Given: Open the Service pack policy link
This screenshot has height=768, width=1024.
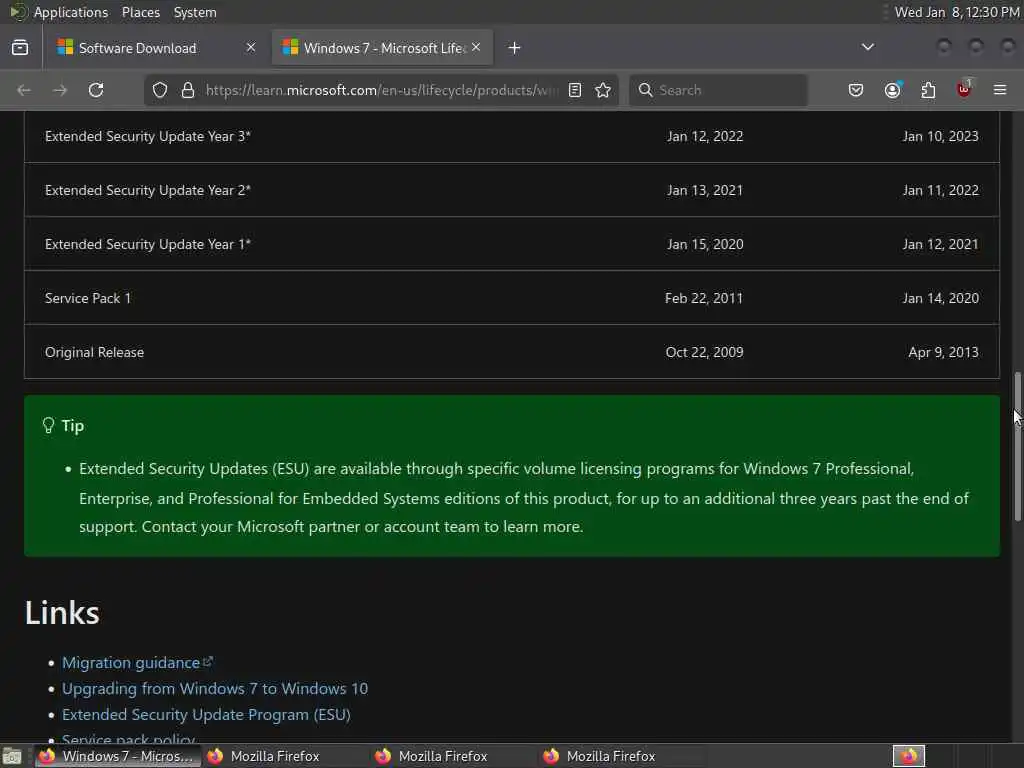Looking at the screenshot, I should pyautogui.click(x=129, y=739).
